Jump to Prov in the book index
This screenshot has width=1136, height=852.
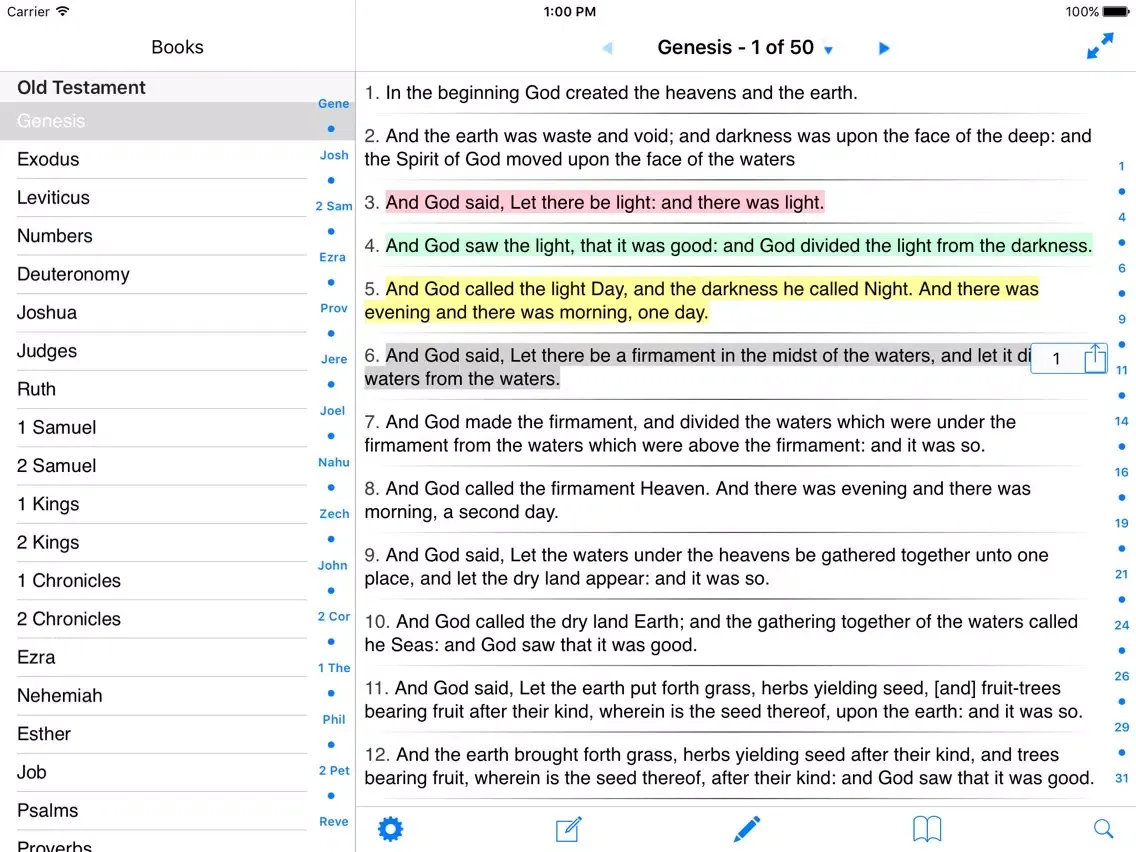coord(334,309)
